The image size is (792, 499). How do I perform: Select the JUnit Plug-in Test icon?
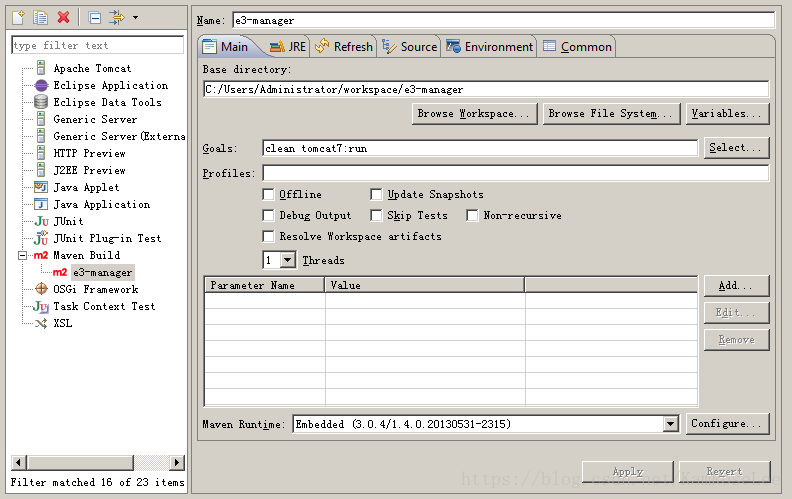coord(41,238)
